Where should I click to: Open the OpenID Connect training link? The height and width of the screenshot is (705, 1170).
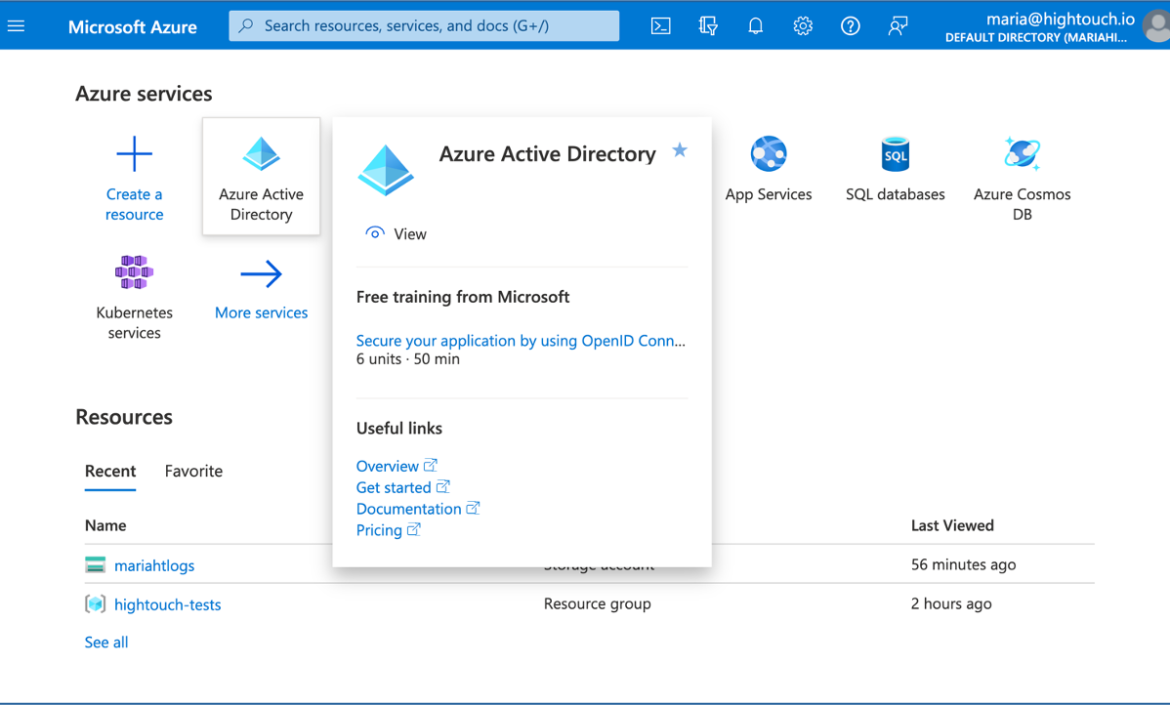coord(521,340)
